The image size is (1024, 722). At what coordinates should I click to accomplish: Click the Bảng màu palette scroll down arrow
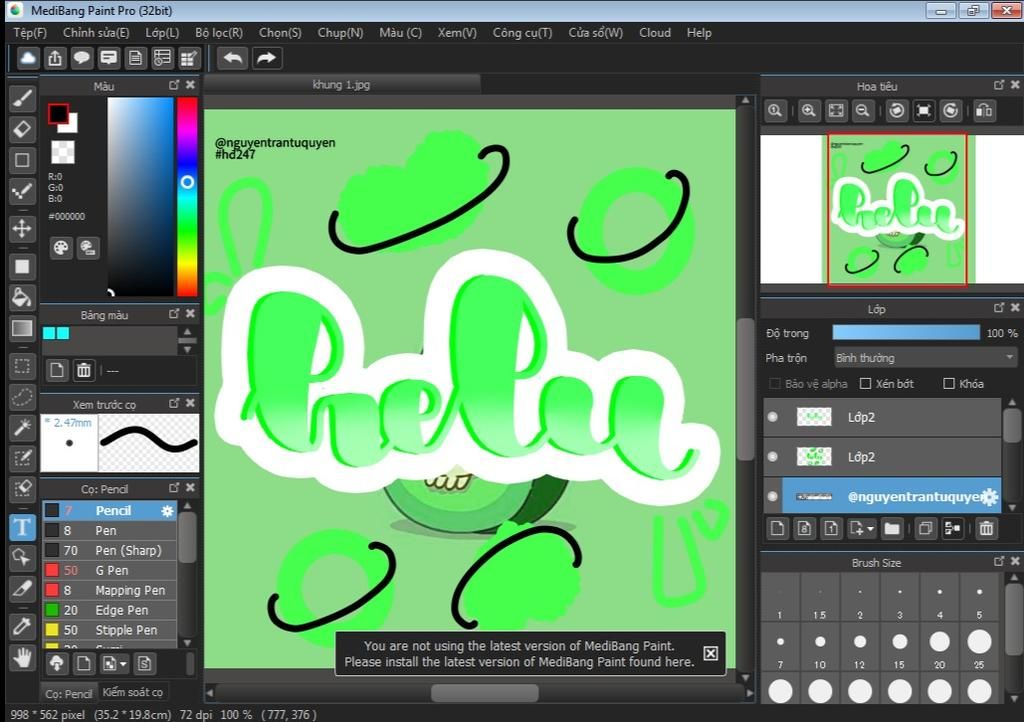(x=187, y=350)
